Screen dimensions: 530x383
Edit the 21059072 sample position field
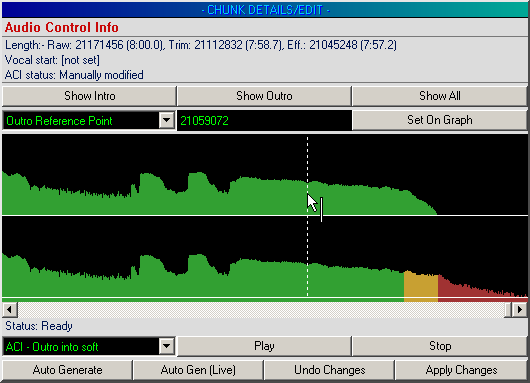[x=264, y=120]
